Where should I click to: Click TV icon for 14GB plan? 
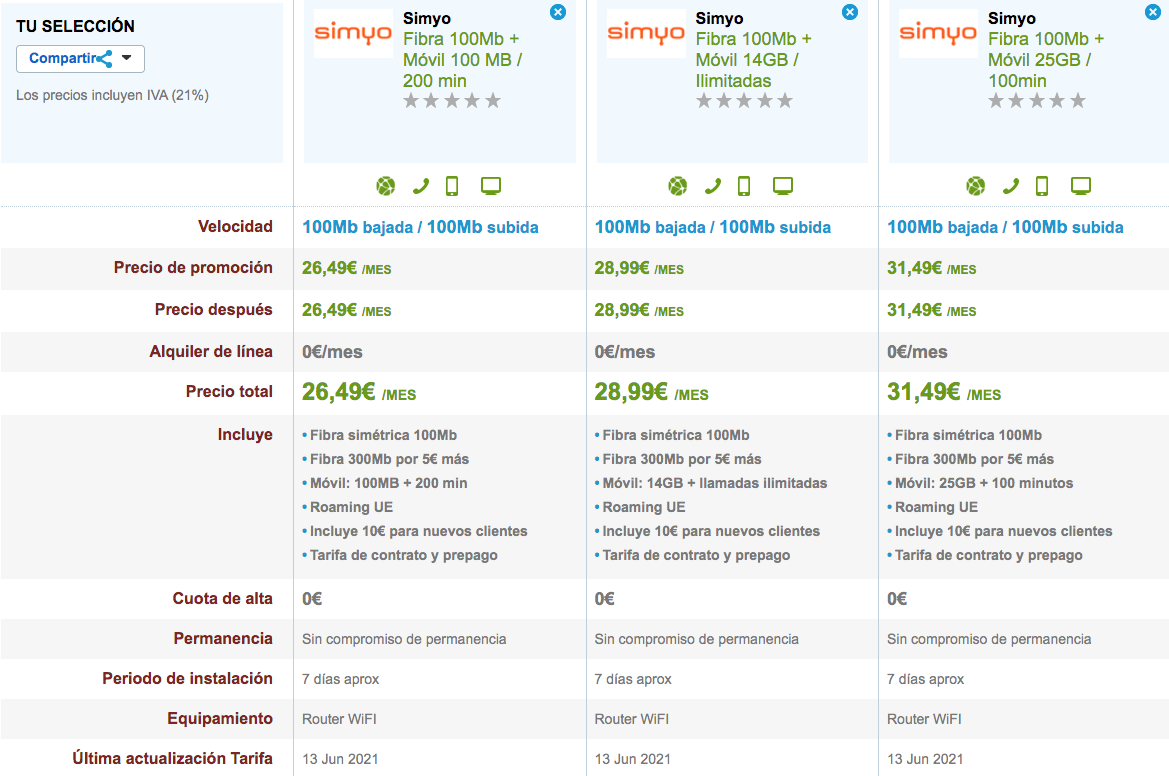pyautogui.click(x=783, y=186)
